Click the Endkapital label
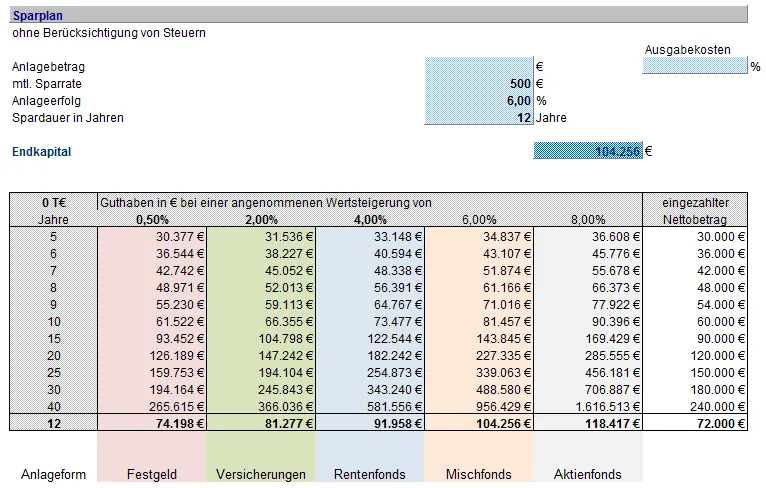766x488 pixels. [x=42, y=151]
